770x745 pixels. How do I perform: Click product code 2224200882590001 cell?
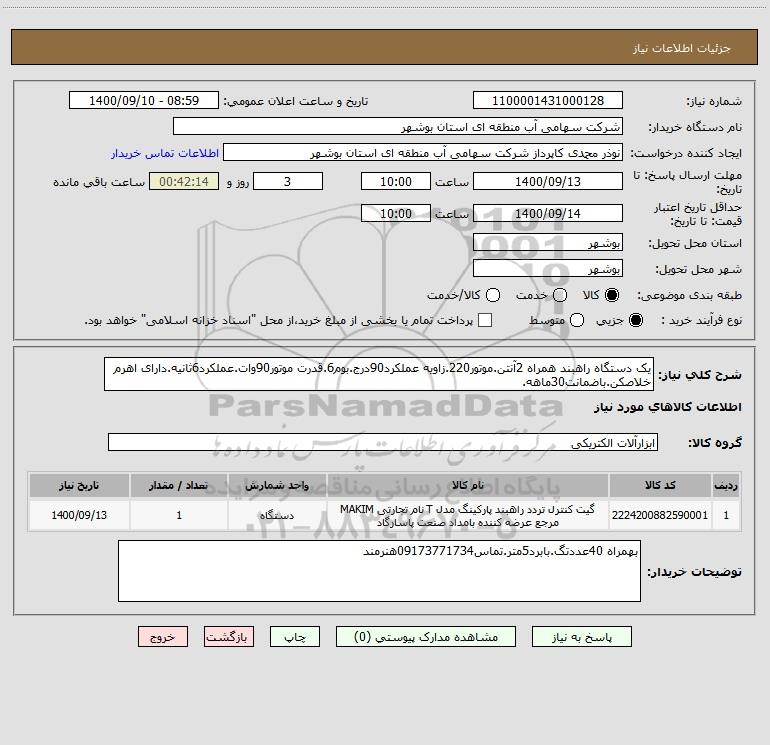660,515
